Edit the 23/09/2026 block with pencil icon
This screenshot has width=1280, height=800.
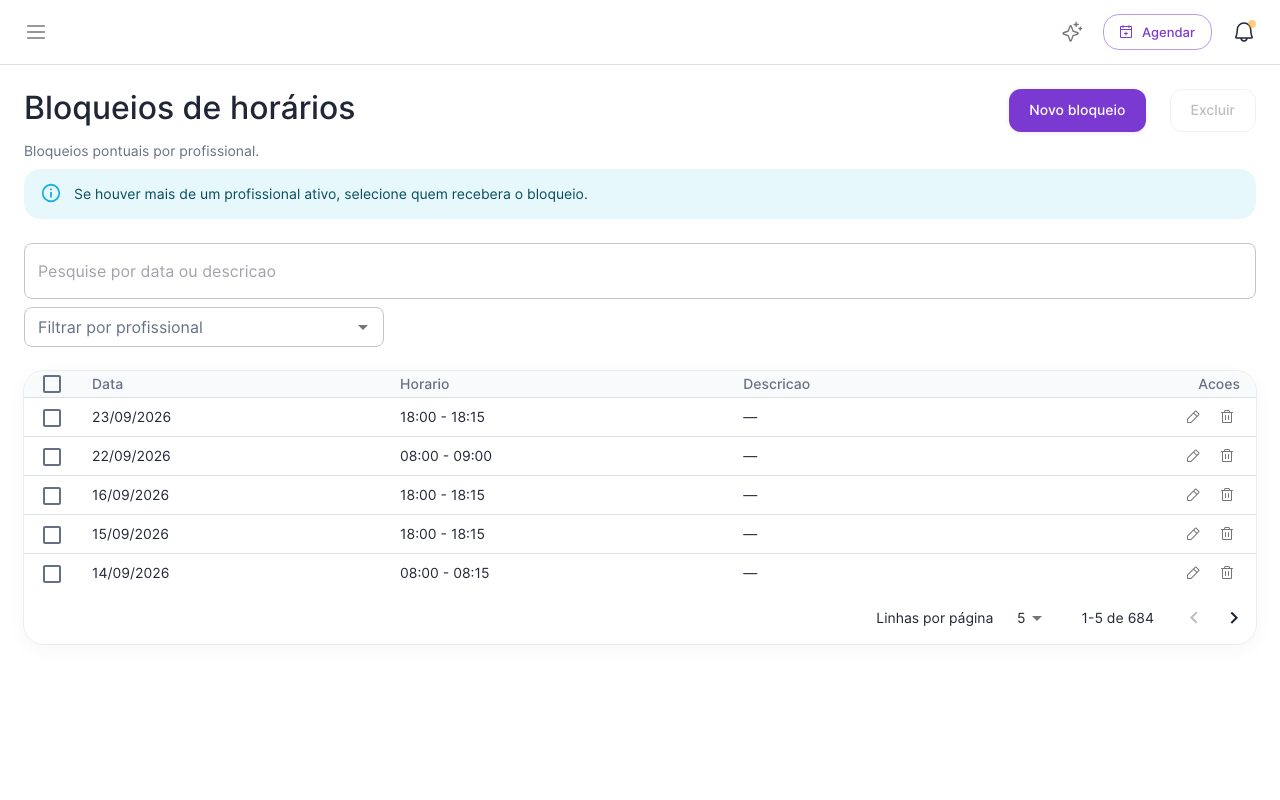pyautogui.click(x=1193, y=417)
